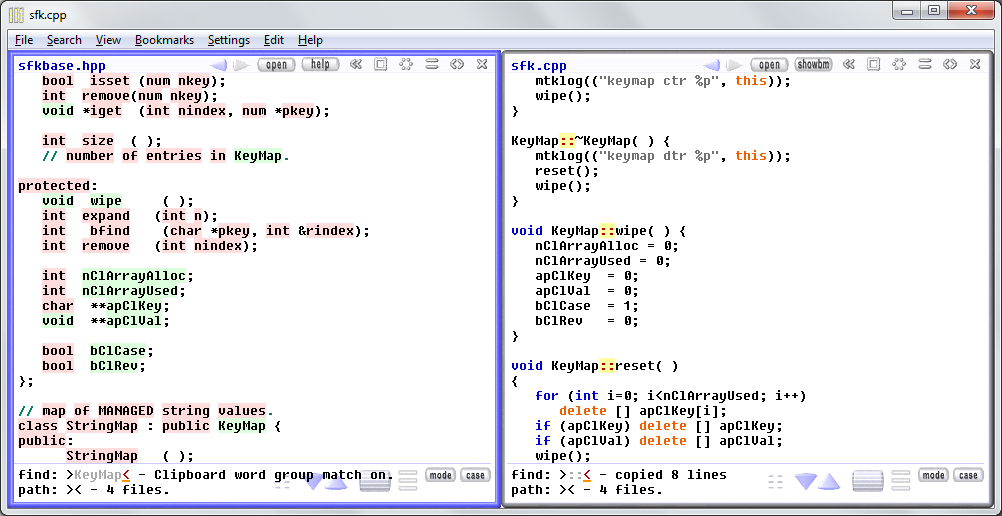Toggle the case button in the left pane
The image size is (1002, 516).
[475, 475]
